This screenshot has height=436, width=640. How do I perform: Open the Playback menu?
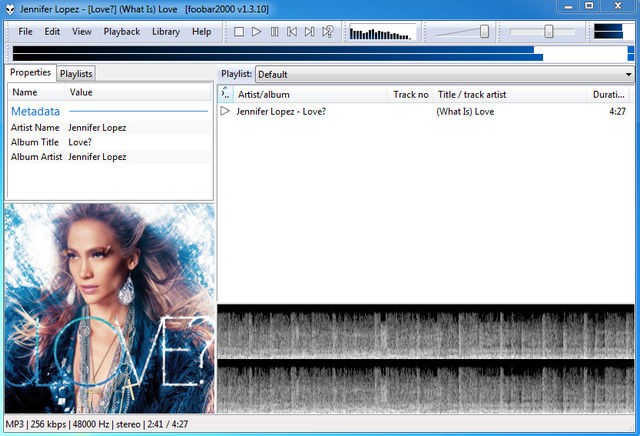[x=122, y=32]
